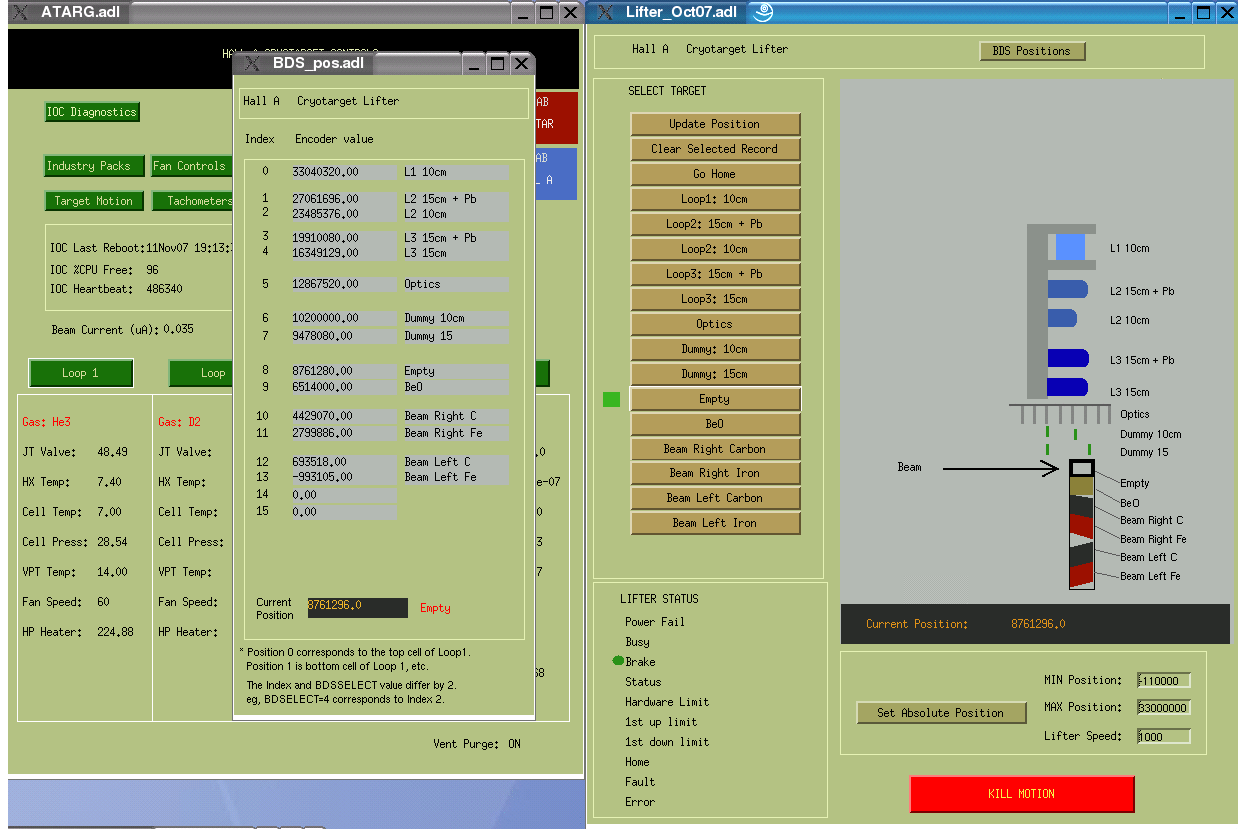Open BDS Positions from the Lifter window
Image resolution: width=1238 pixels, height=829 pixels.
point(1031,51)
